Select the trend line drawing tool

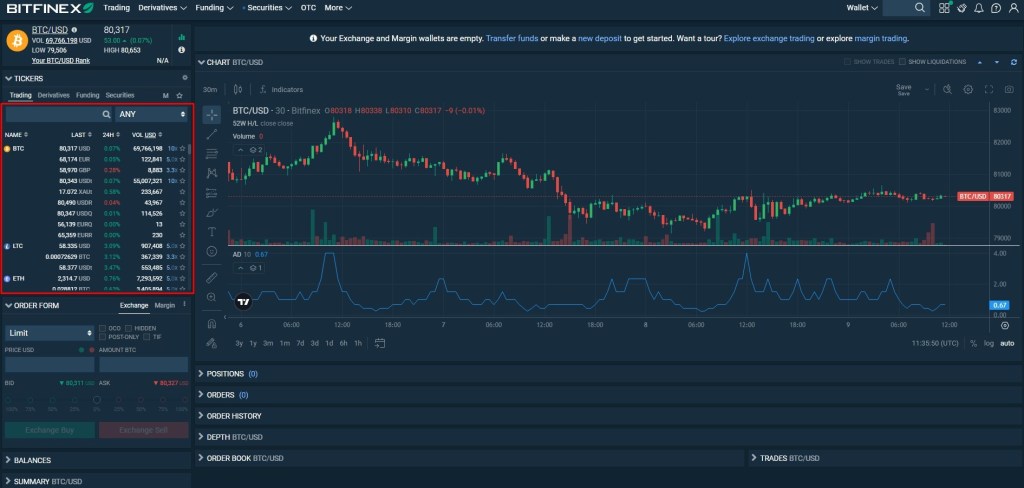pyautogui.click(x=212, y=135)
